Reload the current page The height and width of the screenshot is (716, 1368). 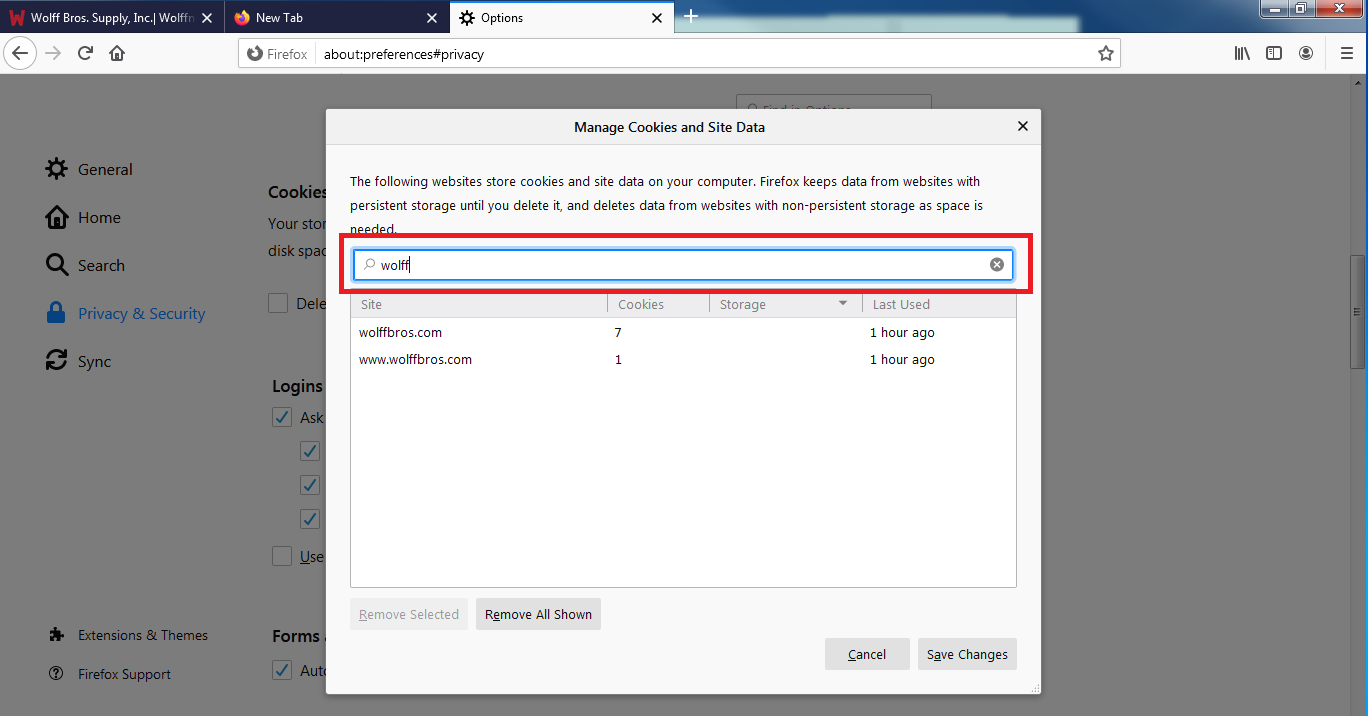(86, 54)
